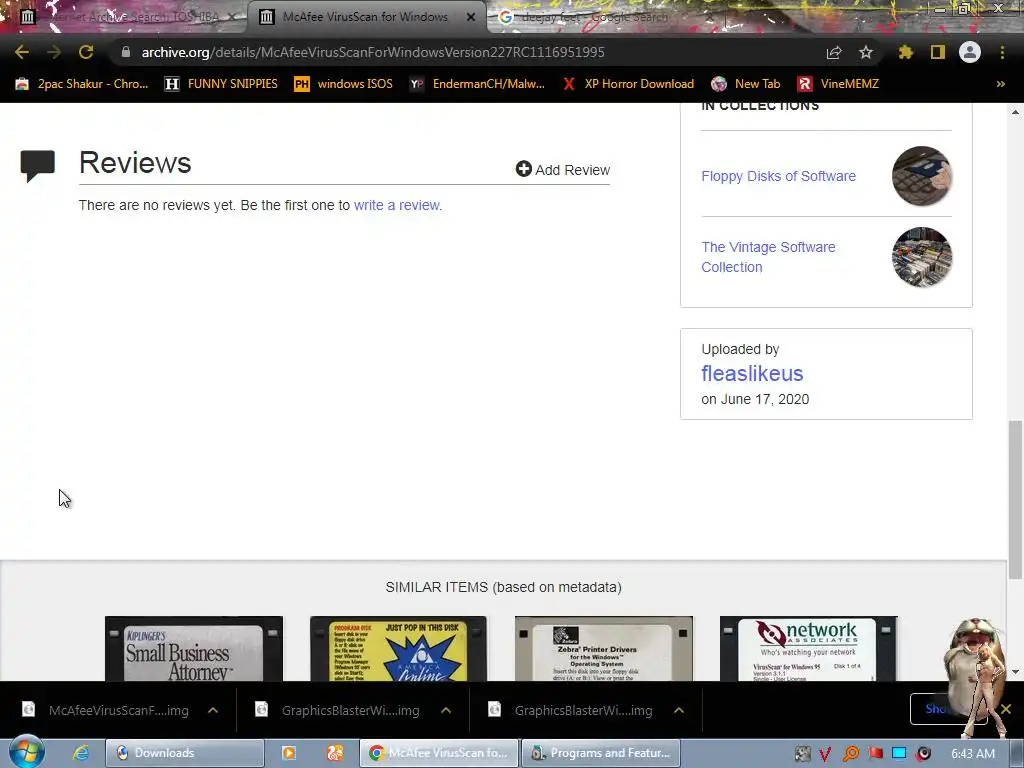
Task: Close the downloads bar
Action: pyautogui.click(x=1006, y=709)
